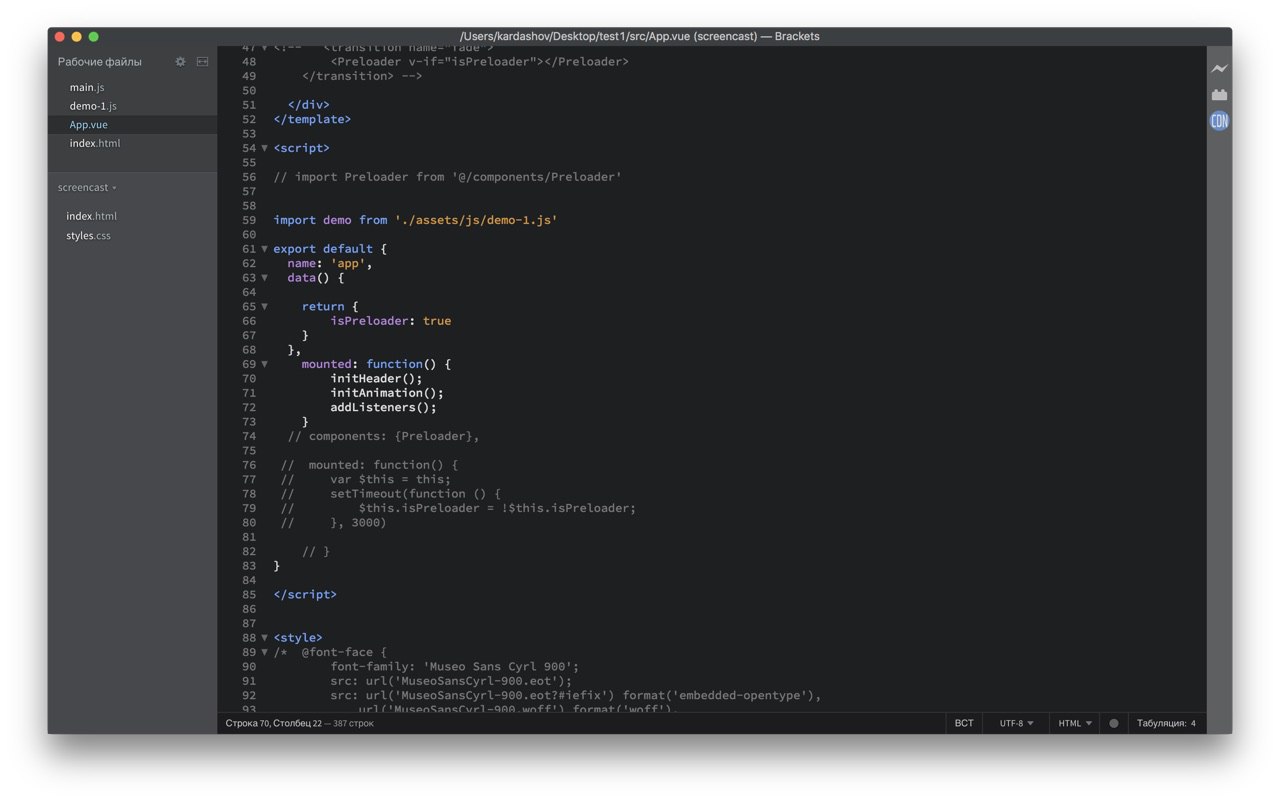Viewport: 1280px width, 802px height.
Task: Collapse the export default block at line 61
Action: pyautogui.click(x=264, y=249)
